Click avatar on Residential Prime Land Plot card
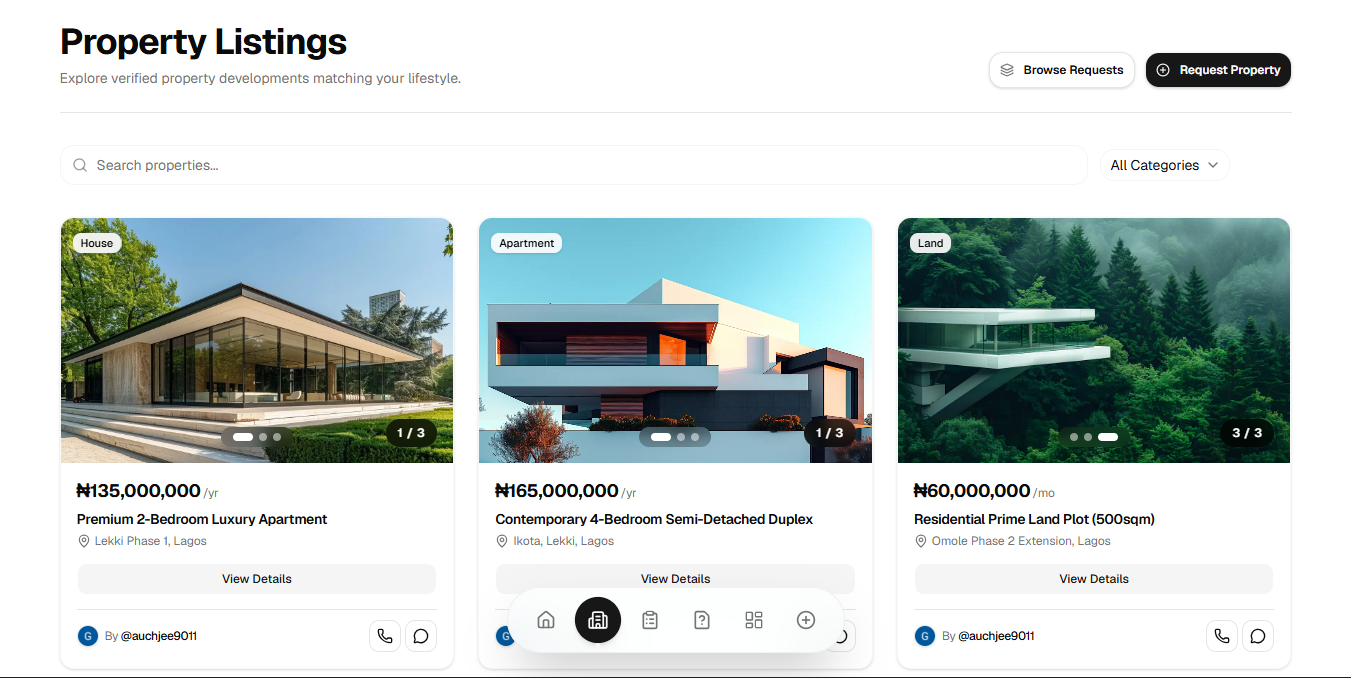1351x678 pixels. coord(925,636)
